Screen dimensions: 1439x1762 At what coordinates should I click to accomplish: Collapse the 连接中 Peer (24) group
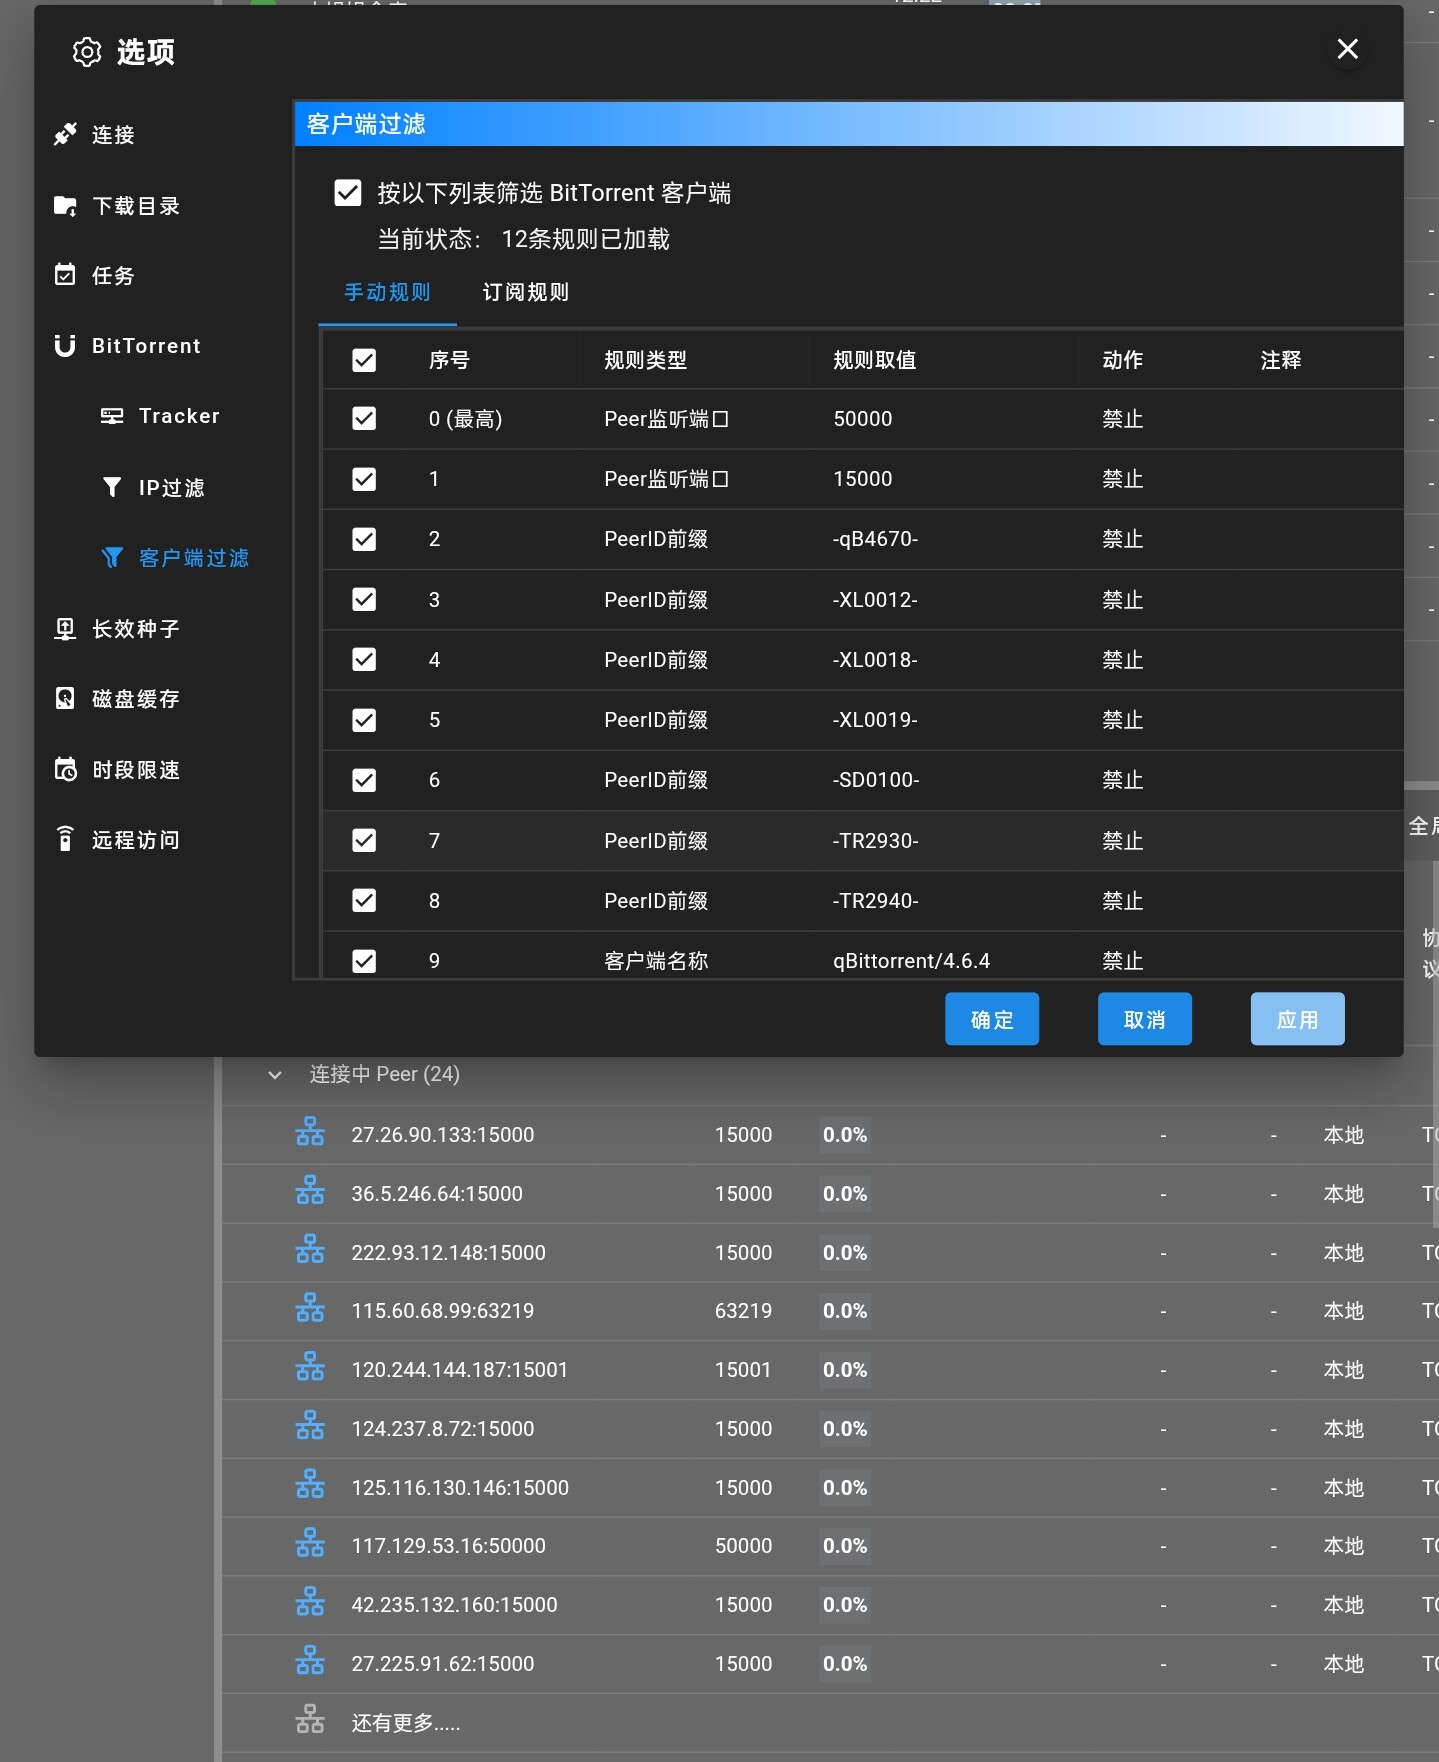[x=275, y=1075]
